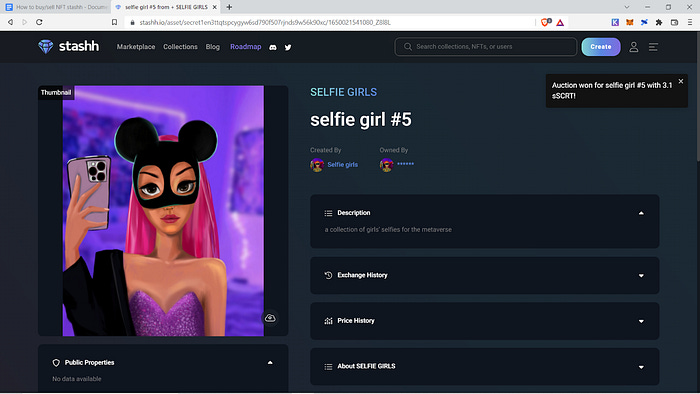This screenshot has height=394, width=700.
Task: Open the Selfie girls creator link
Action: point(342,165)
